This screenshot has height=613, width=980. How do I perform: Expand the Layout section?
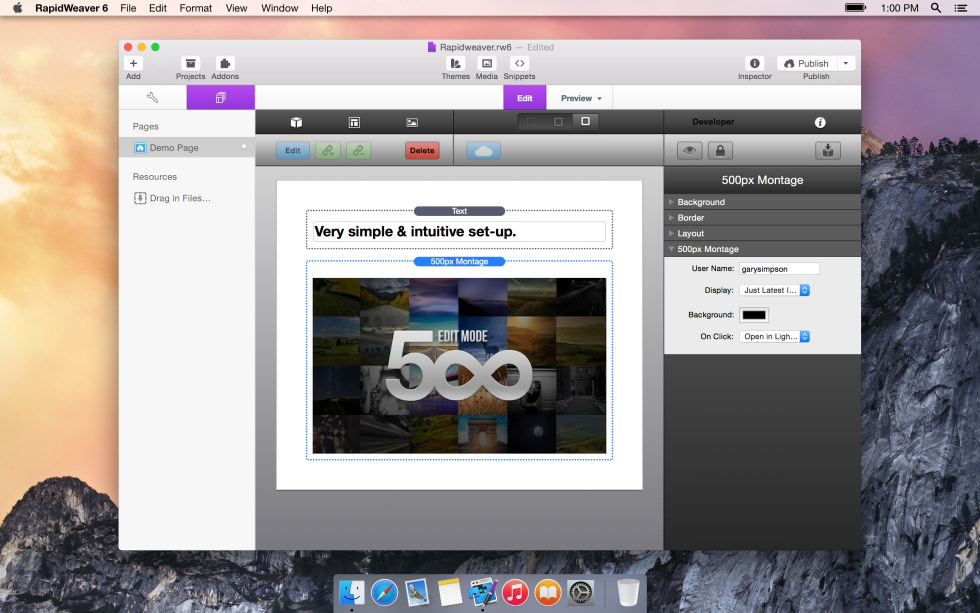(762, 233)
